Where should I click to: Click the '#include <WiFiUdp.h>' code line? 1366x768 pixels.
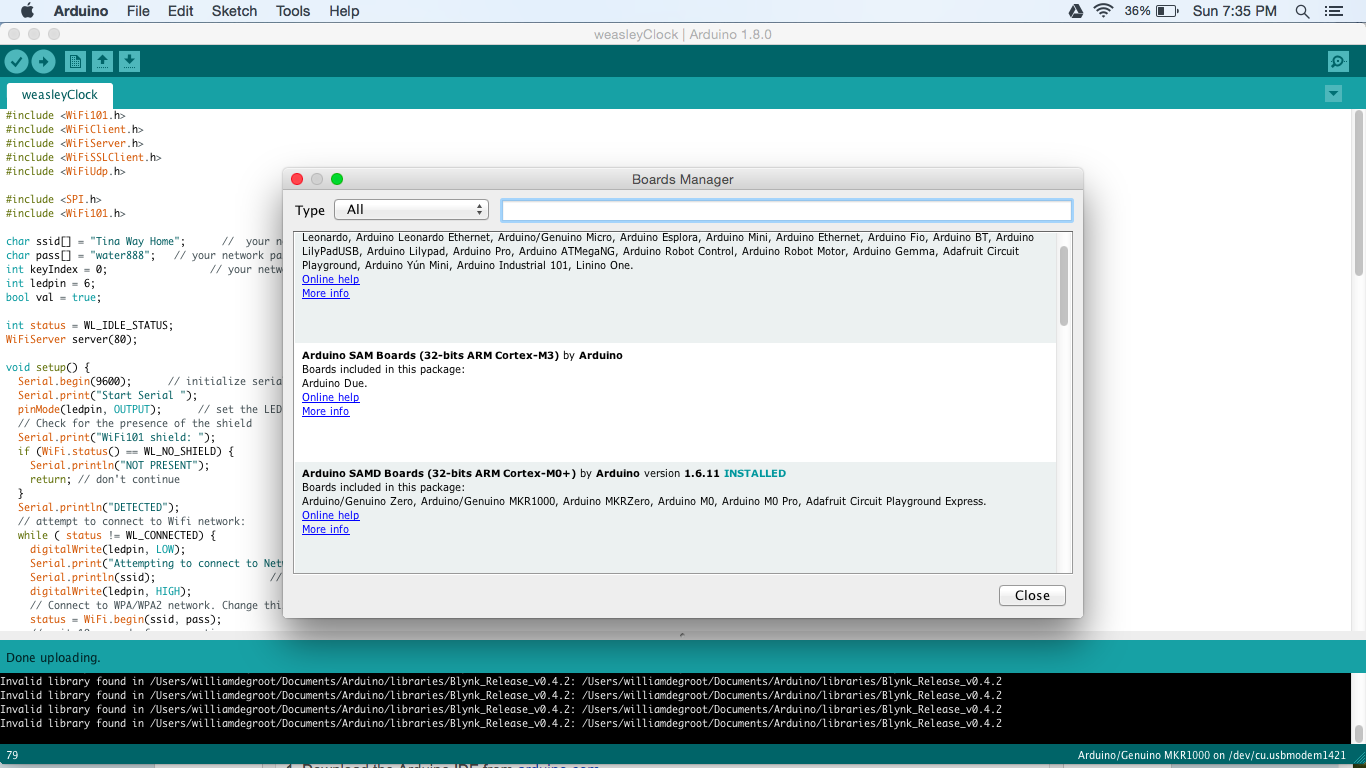(65, 171)
